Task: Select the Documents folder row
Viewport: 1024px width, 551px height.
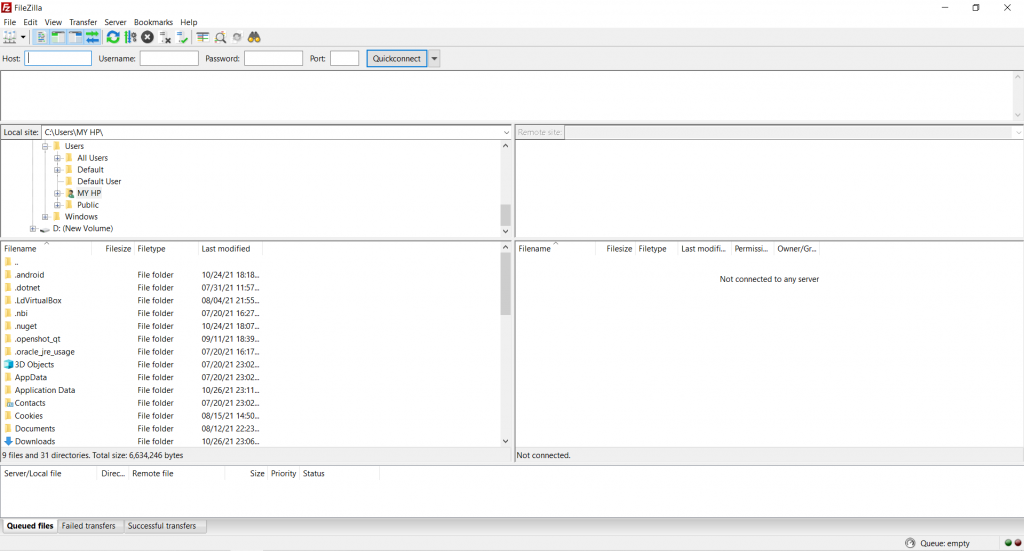Action: (133, 429)
